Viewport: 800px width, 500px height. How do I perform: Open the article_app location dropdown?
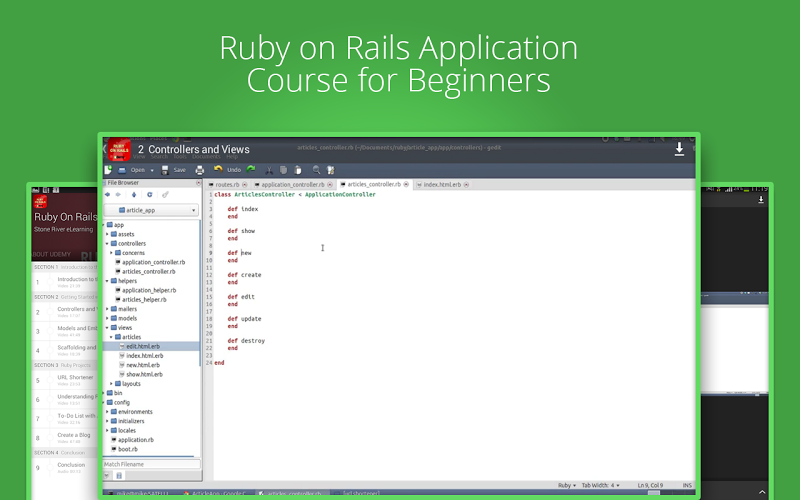(152, 210)
